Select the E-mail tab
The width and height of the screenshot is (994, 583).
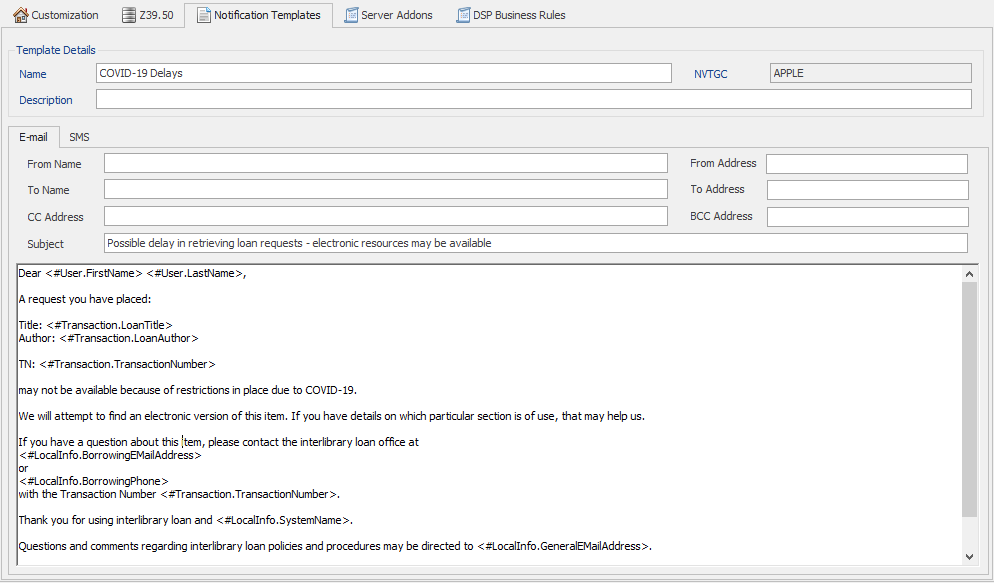click(33, 137)
